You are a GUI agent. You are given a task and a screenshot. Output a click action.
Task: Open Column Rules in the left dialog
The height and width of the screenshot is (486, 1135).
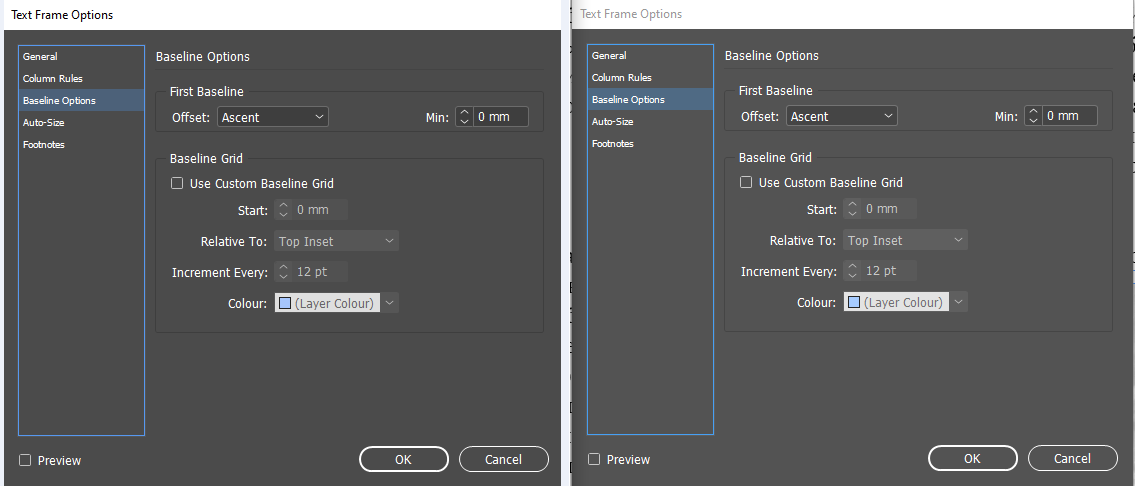[53, 78]
